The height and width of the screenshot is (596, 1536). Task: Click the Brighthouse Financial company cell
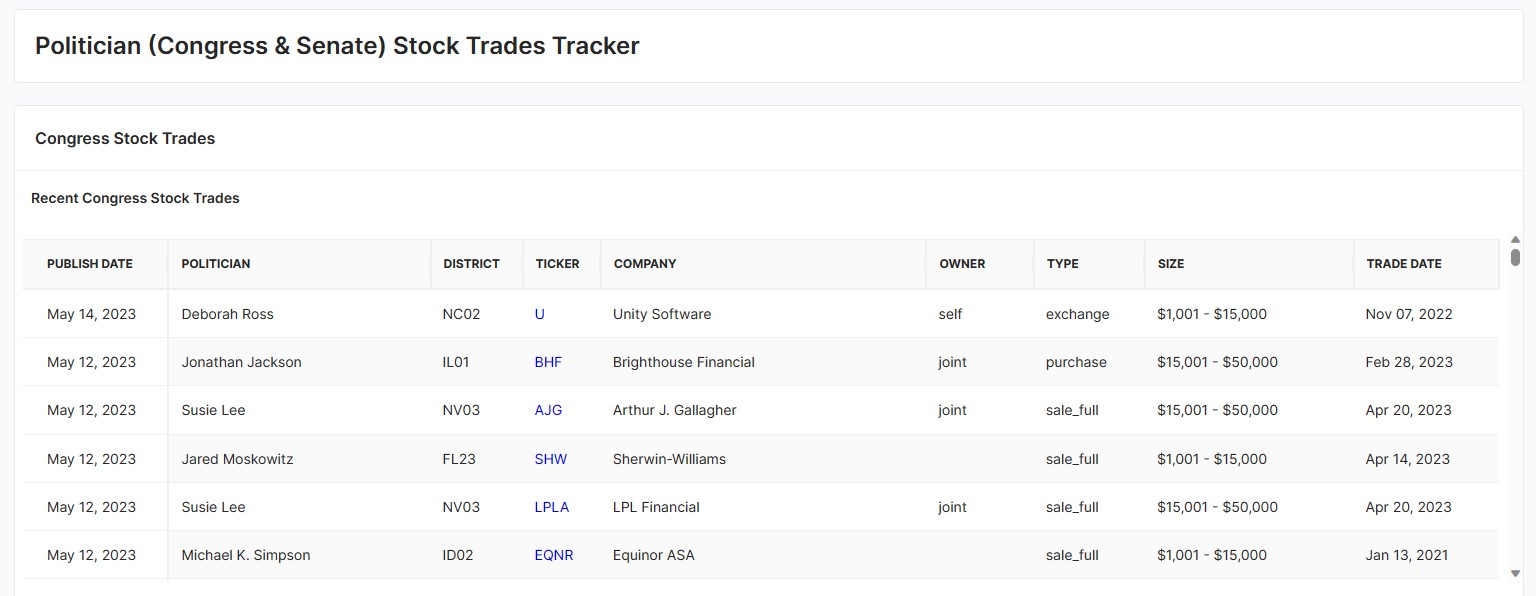pos(763,362)
